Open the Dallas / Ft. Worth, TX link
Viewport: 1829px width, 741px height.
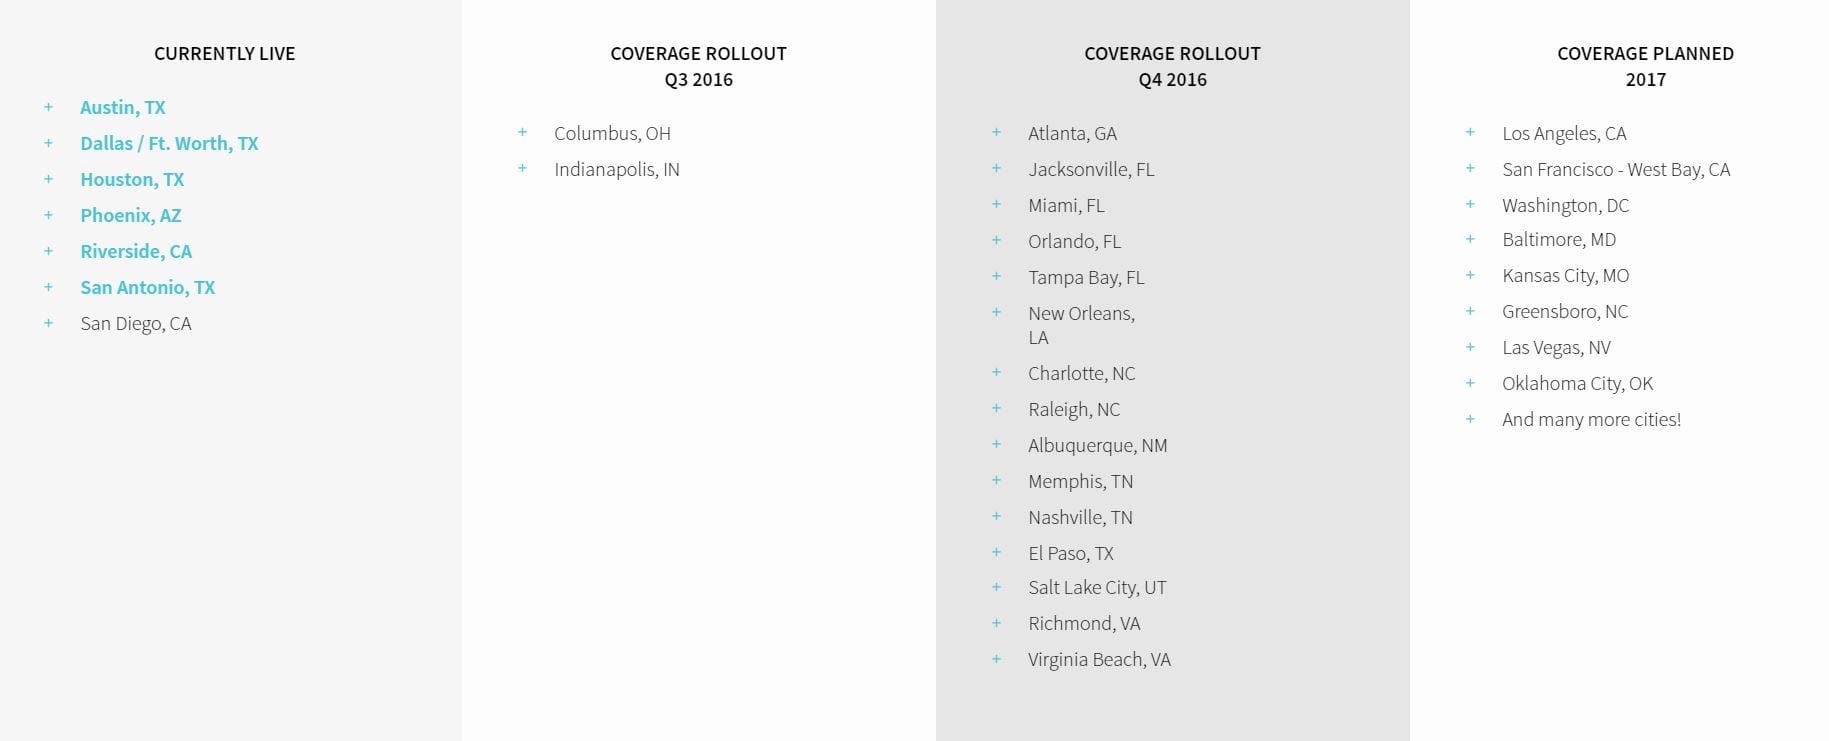pos(169,144)
